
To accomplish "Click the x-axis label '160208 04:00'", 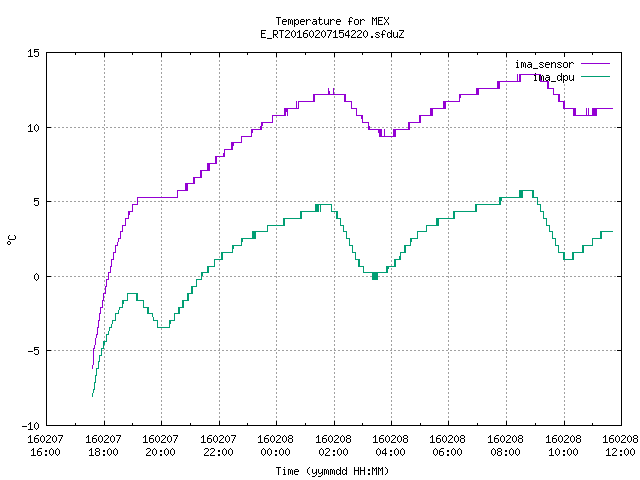I will point(391,445).
